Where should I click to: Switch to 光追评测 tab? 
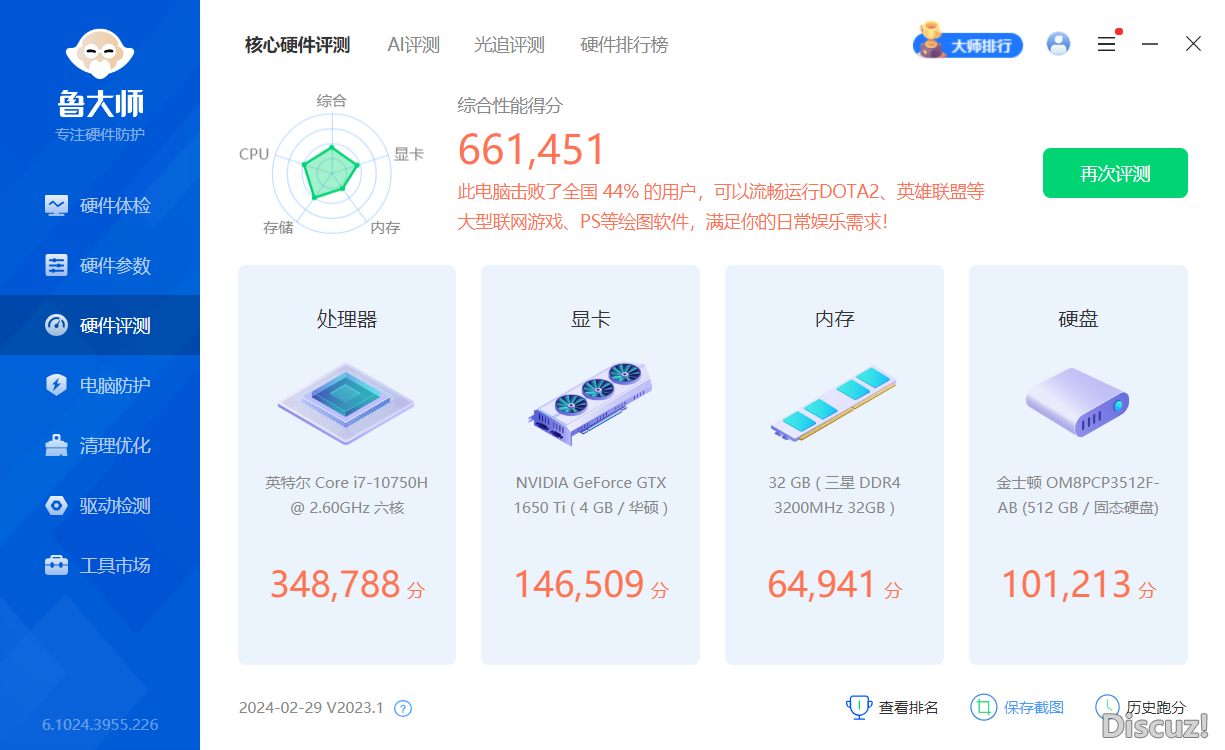click(x=510, y=45)
